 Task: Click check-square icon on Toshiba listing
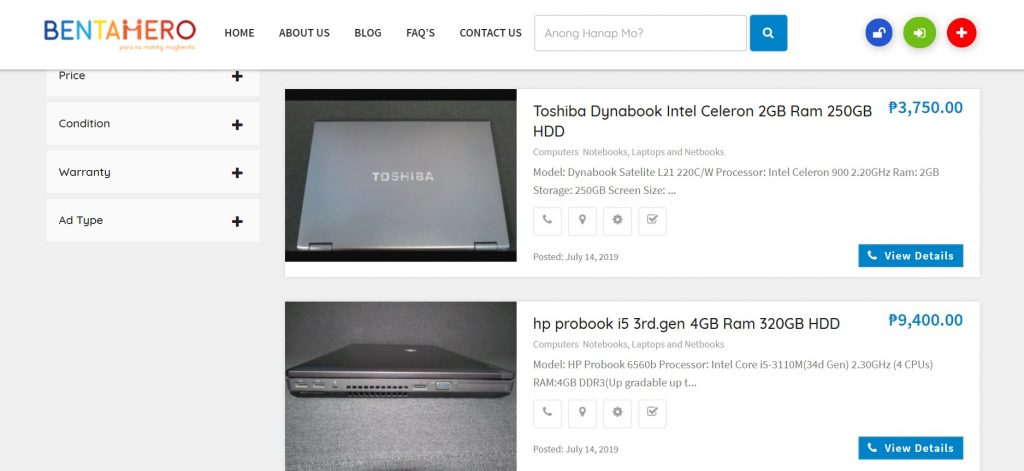point(652,221)
